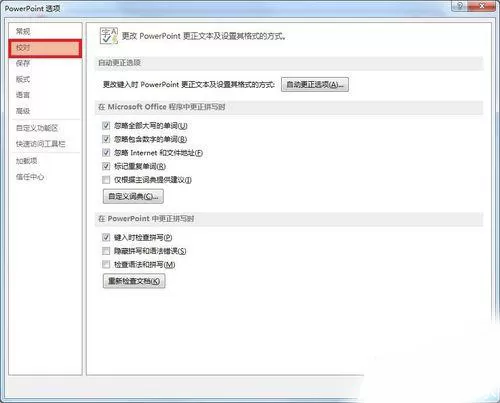Toggle 键入时检查拼写(P) checkbox
The height and width of the screenshot is (403, 500).
tap(106, 237)
